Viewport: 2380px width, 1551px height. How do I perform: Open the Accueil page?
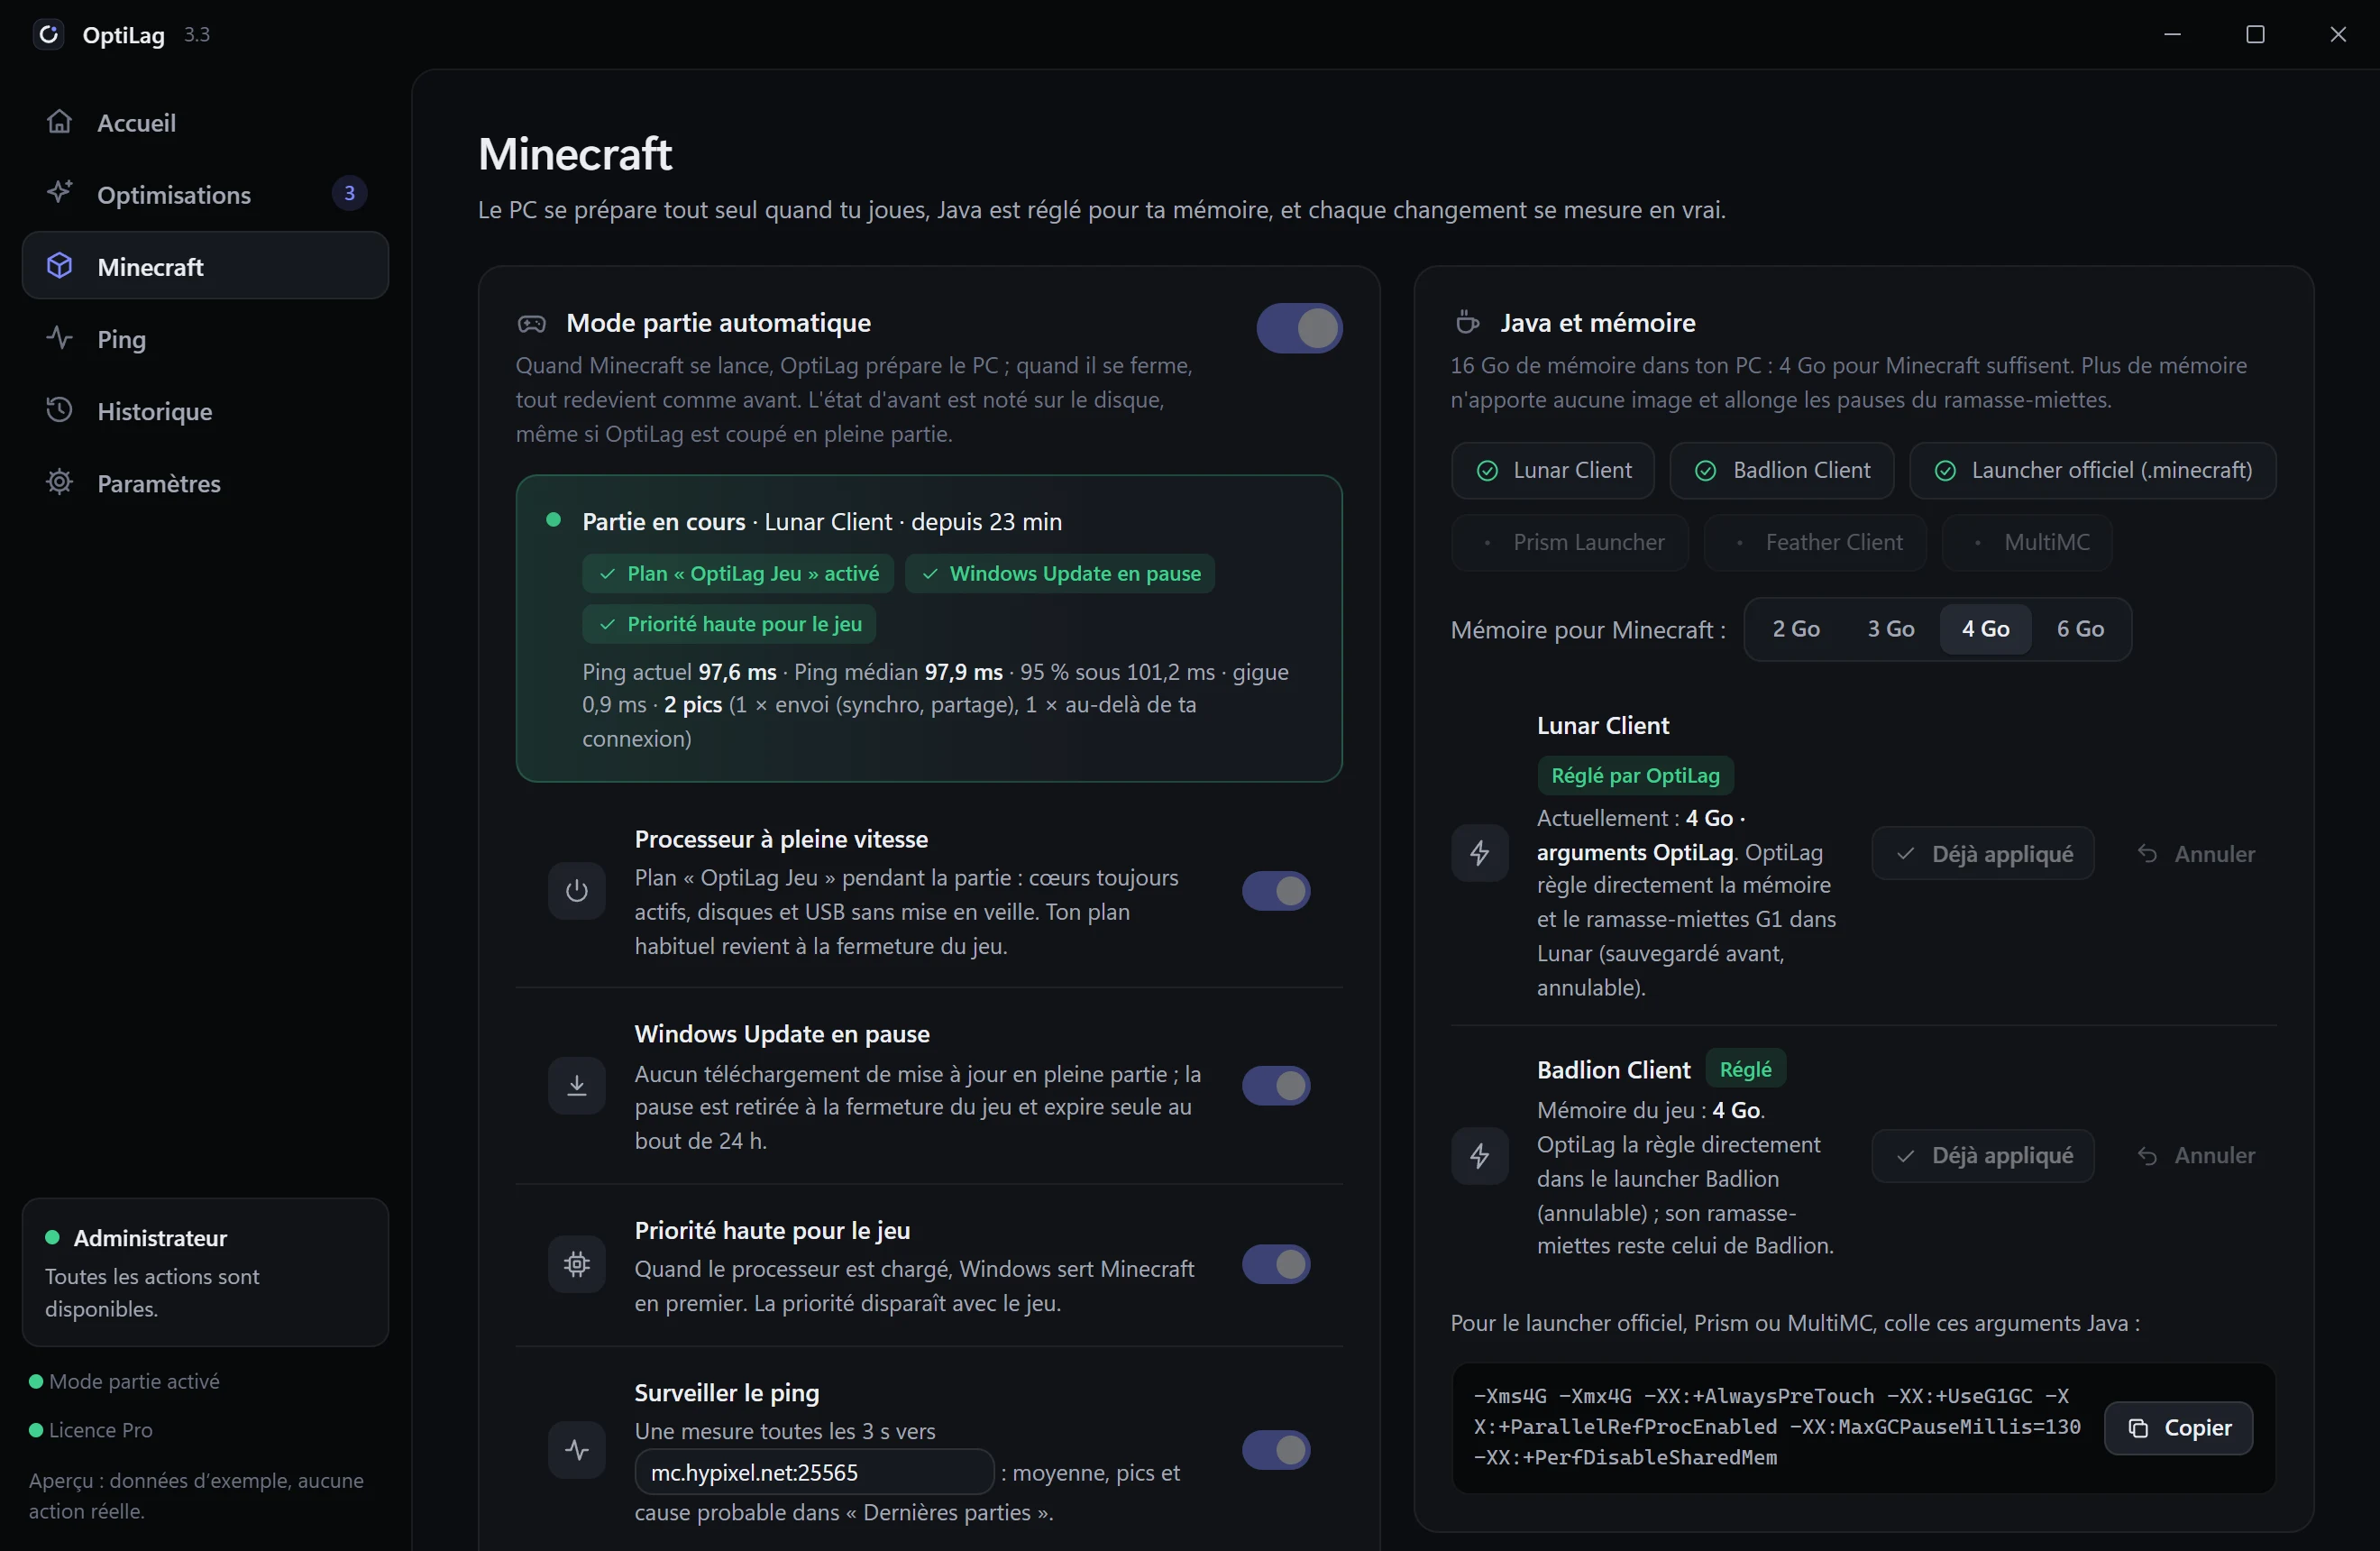(x=205, y=122)
